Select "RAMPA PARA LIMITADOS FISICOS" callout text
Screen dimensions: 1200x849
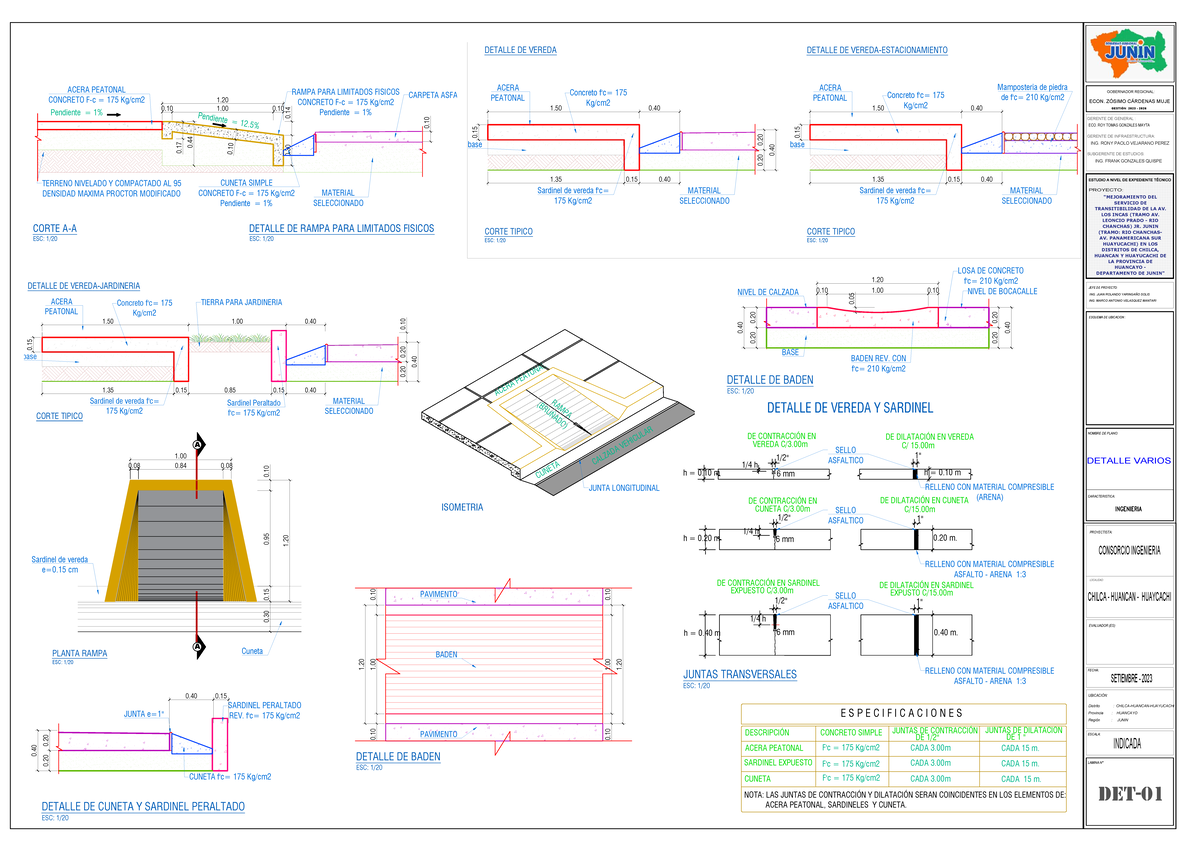(343, 92)
